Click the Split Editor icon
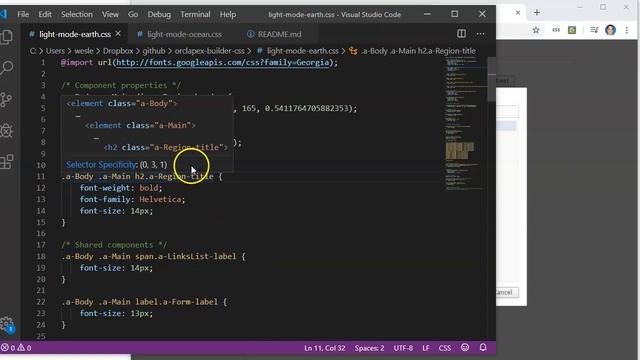 [x=461, y=34]
